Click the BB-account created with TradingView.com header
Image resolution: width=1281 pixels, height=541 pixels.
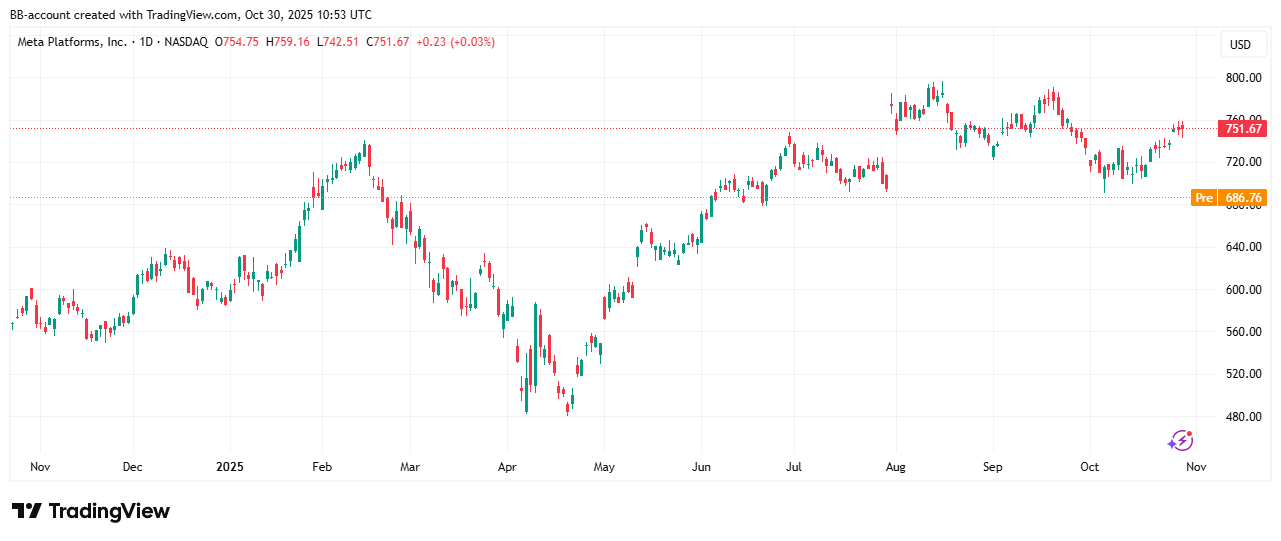[x=190, y=14]
